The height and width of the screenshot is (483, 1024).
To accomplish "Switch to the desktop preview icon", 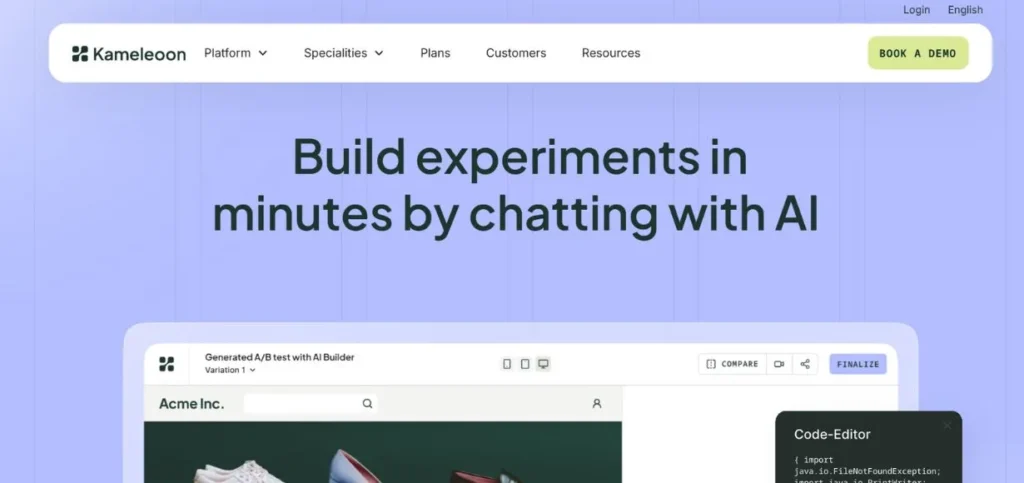I will 543,364.
